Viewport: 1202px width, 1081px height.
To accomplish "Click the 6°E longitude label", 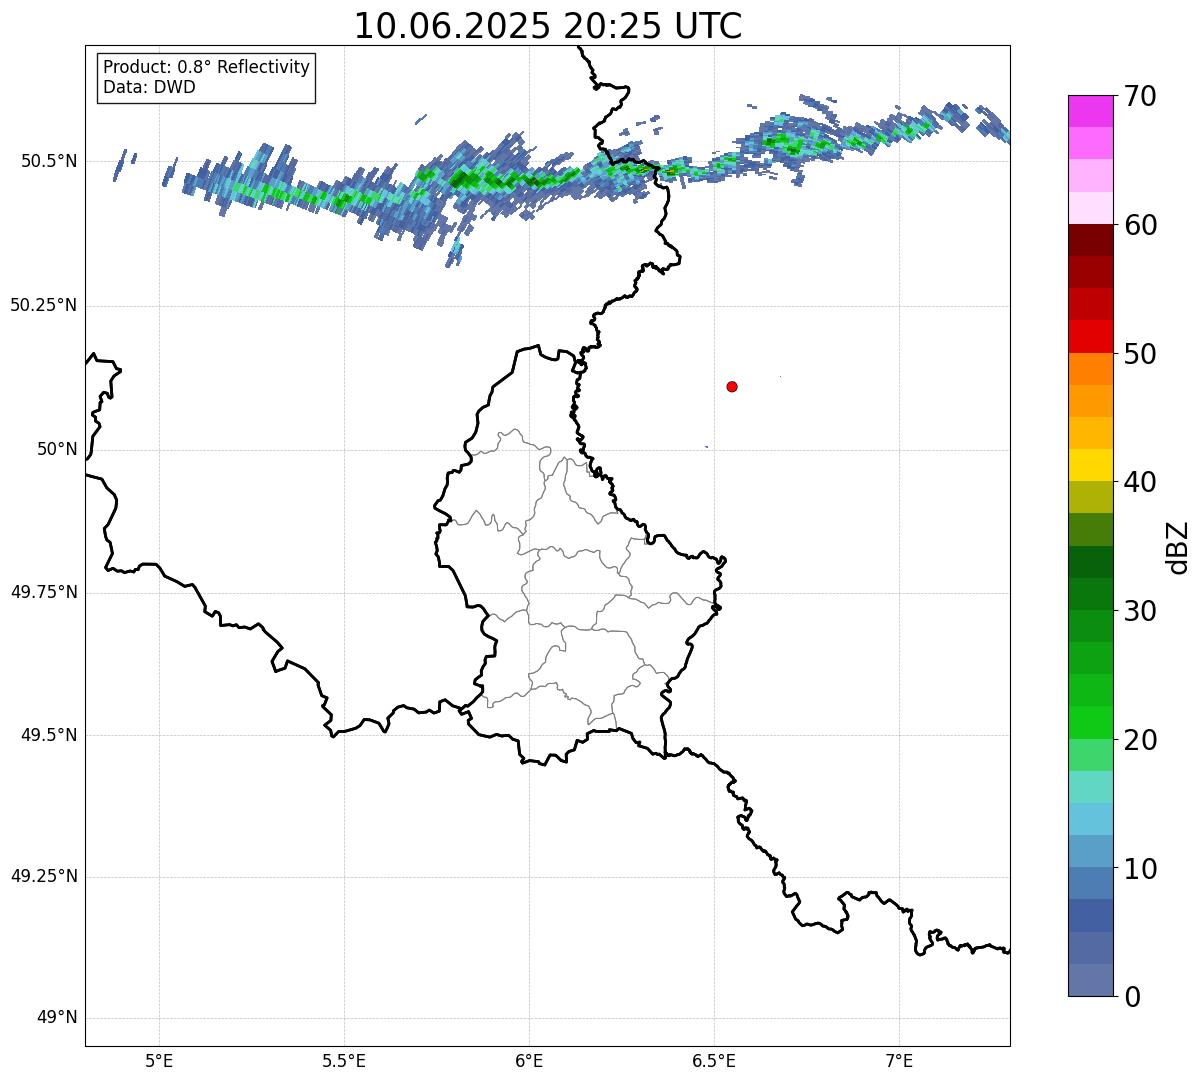I will [x=529, y=1061].
